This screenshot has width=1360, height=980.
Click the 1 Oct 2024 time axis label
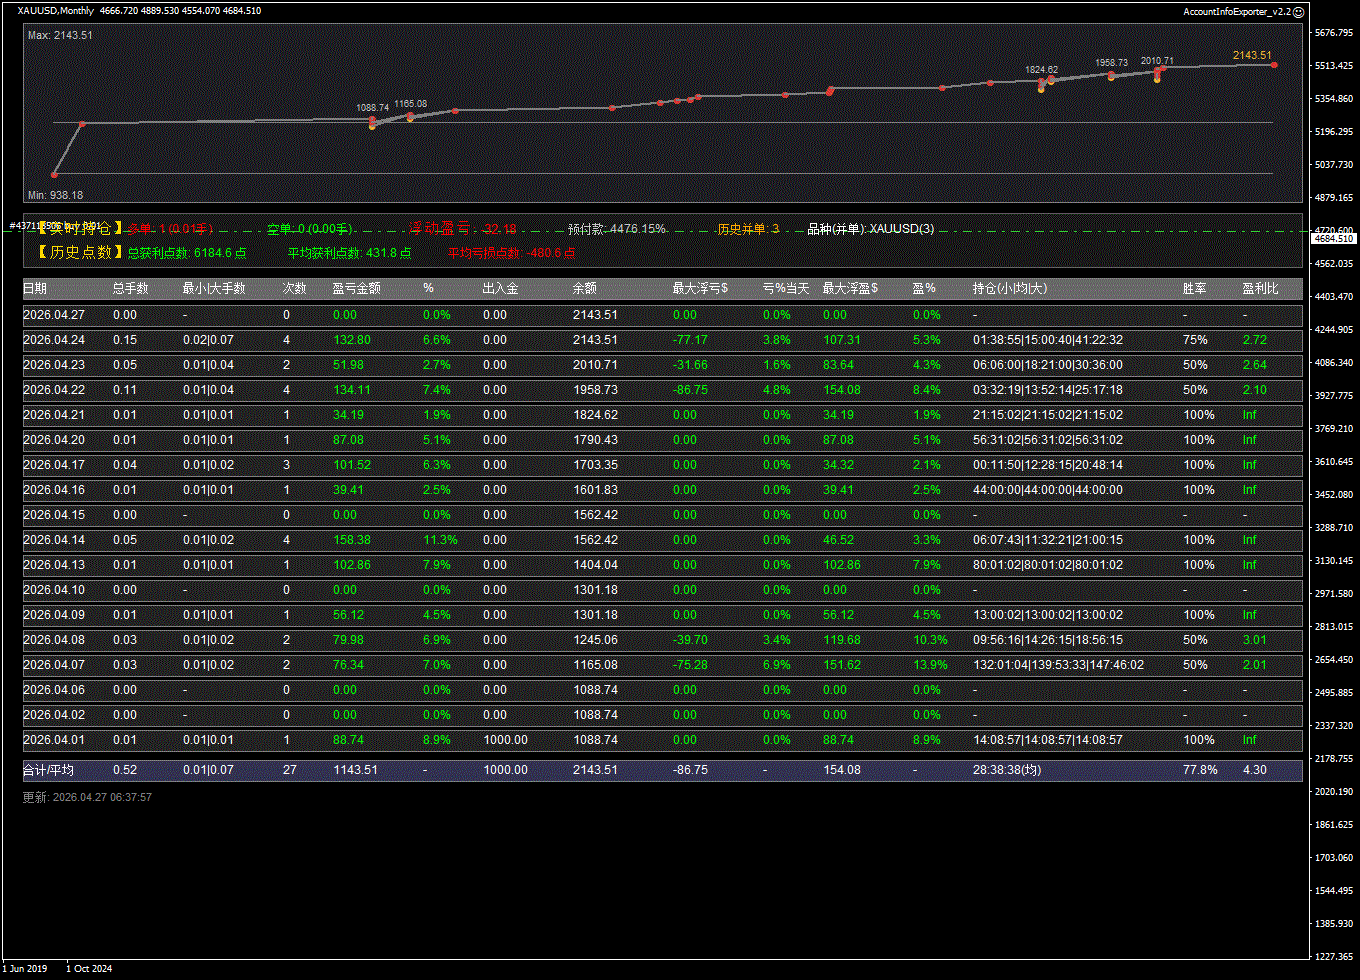point(89,968)
